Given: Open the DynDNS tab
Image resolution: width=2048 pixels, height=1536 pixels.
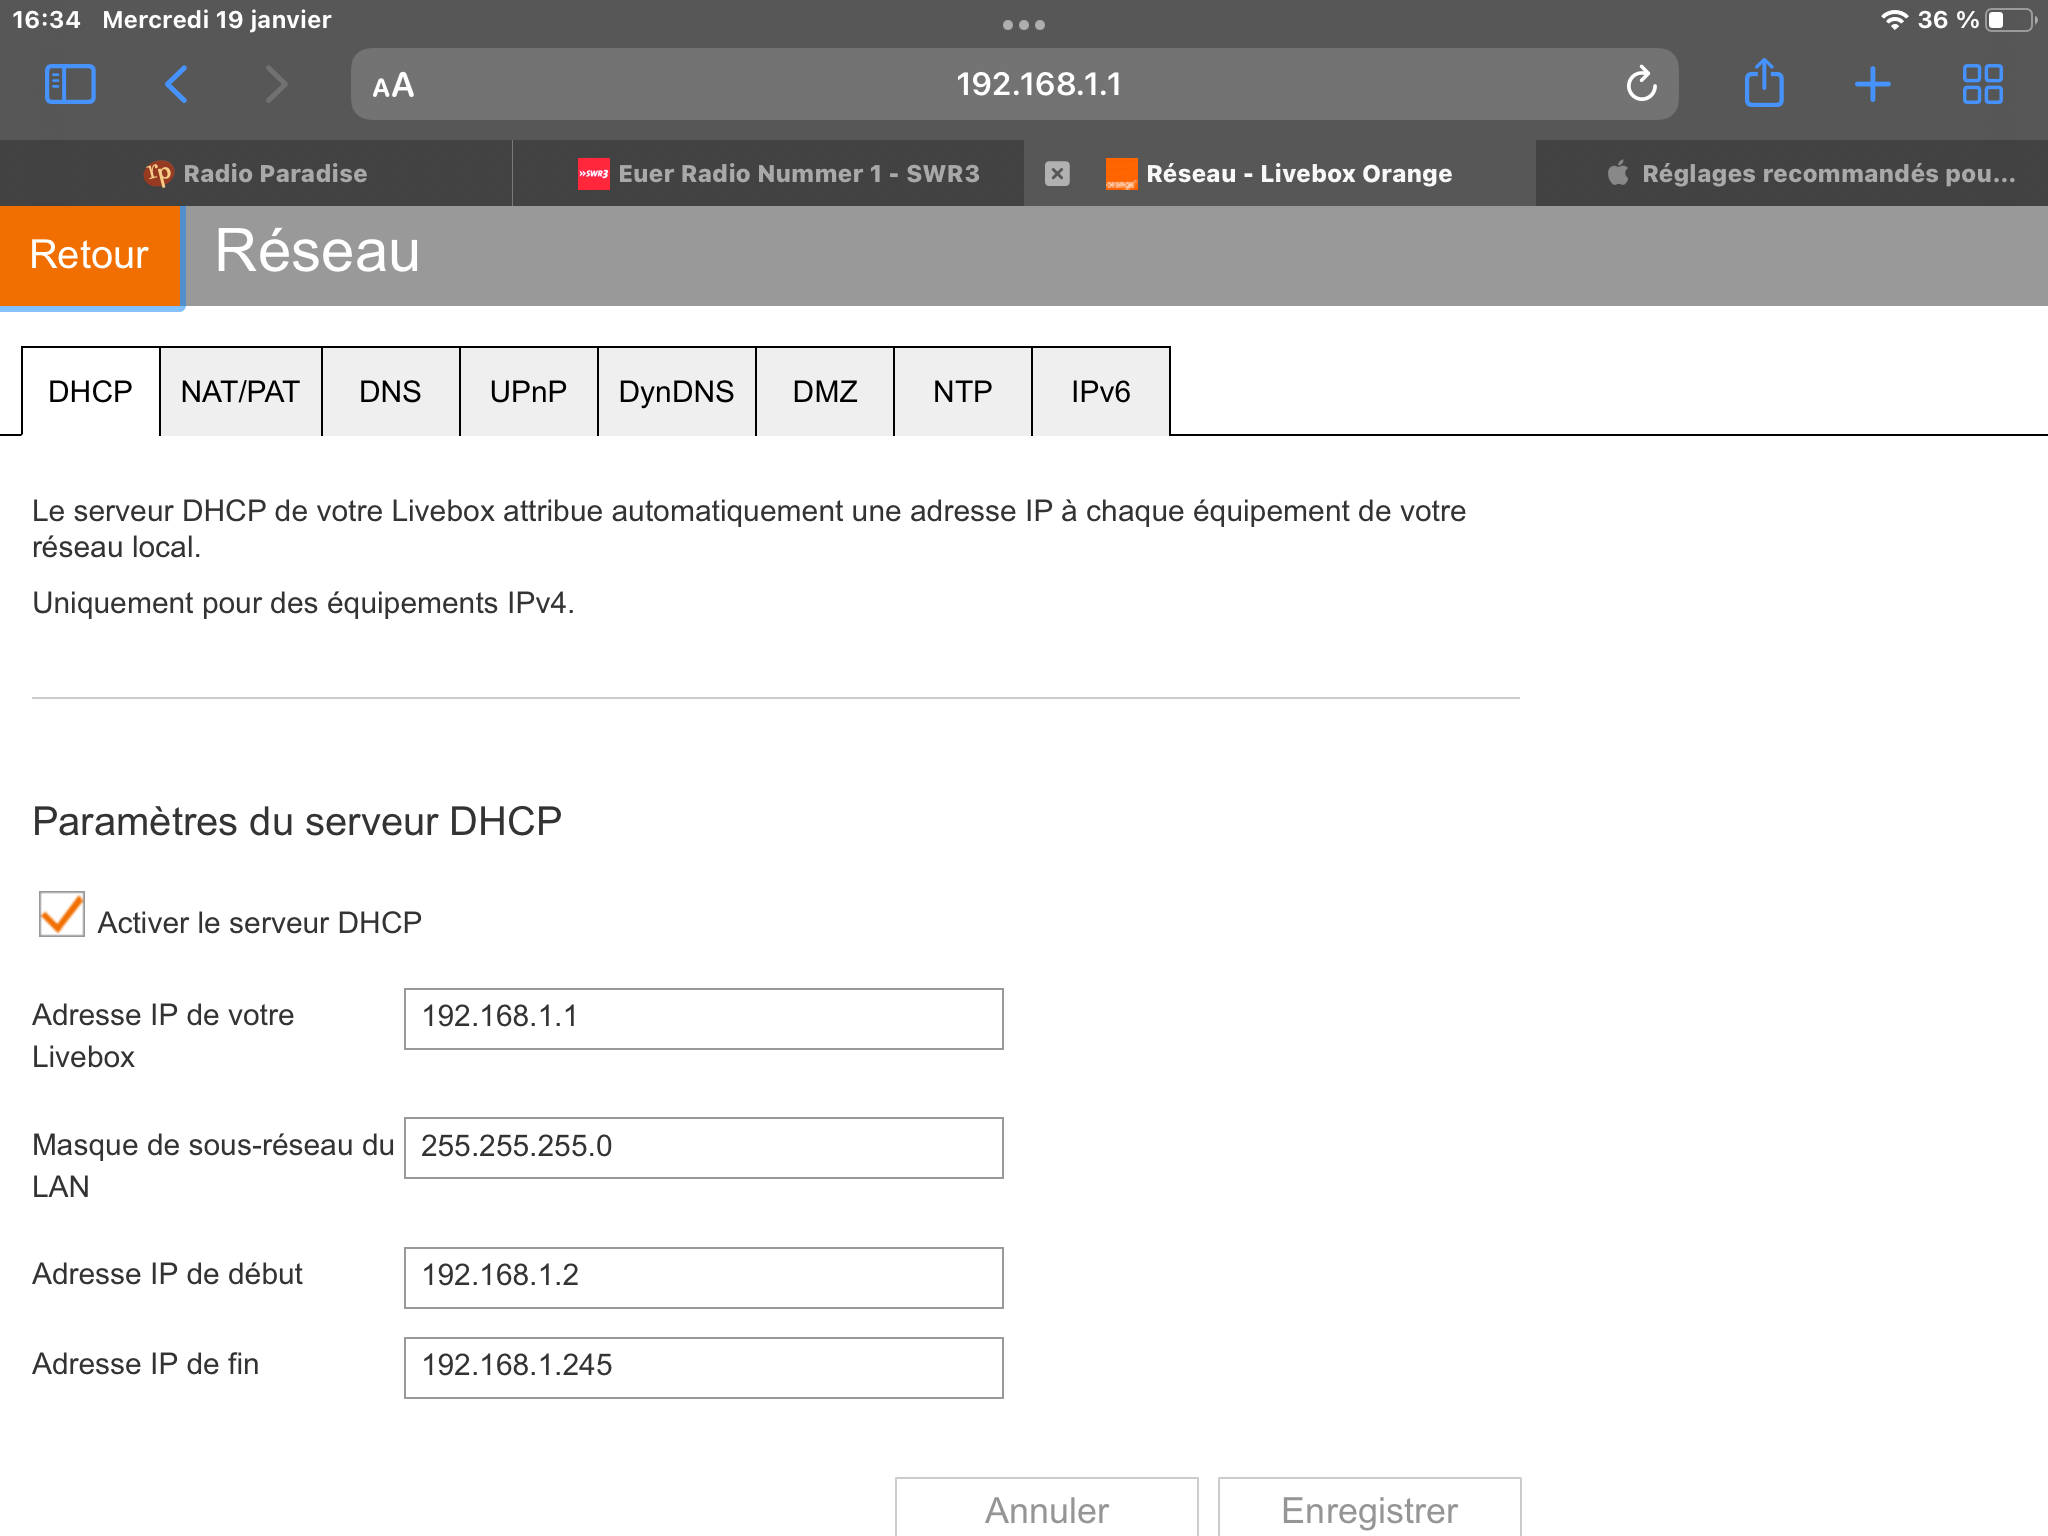Looking at the screenshot, I should [676, 392].
